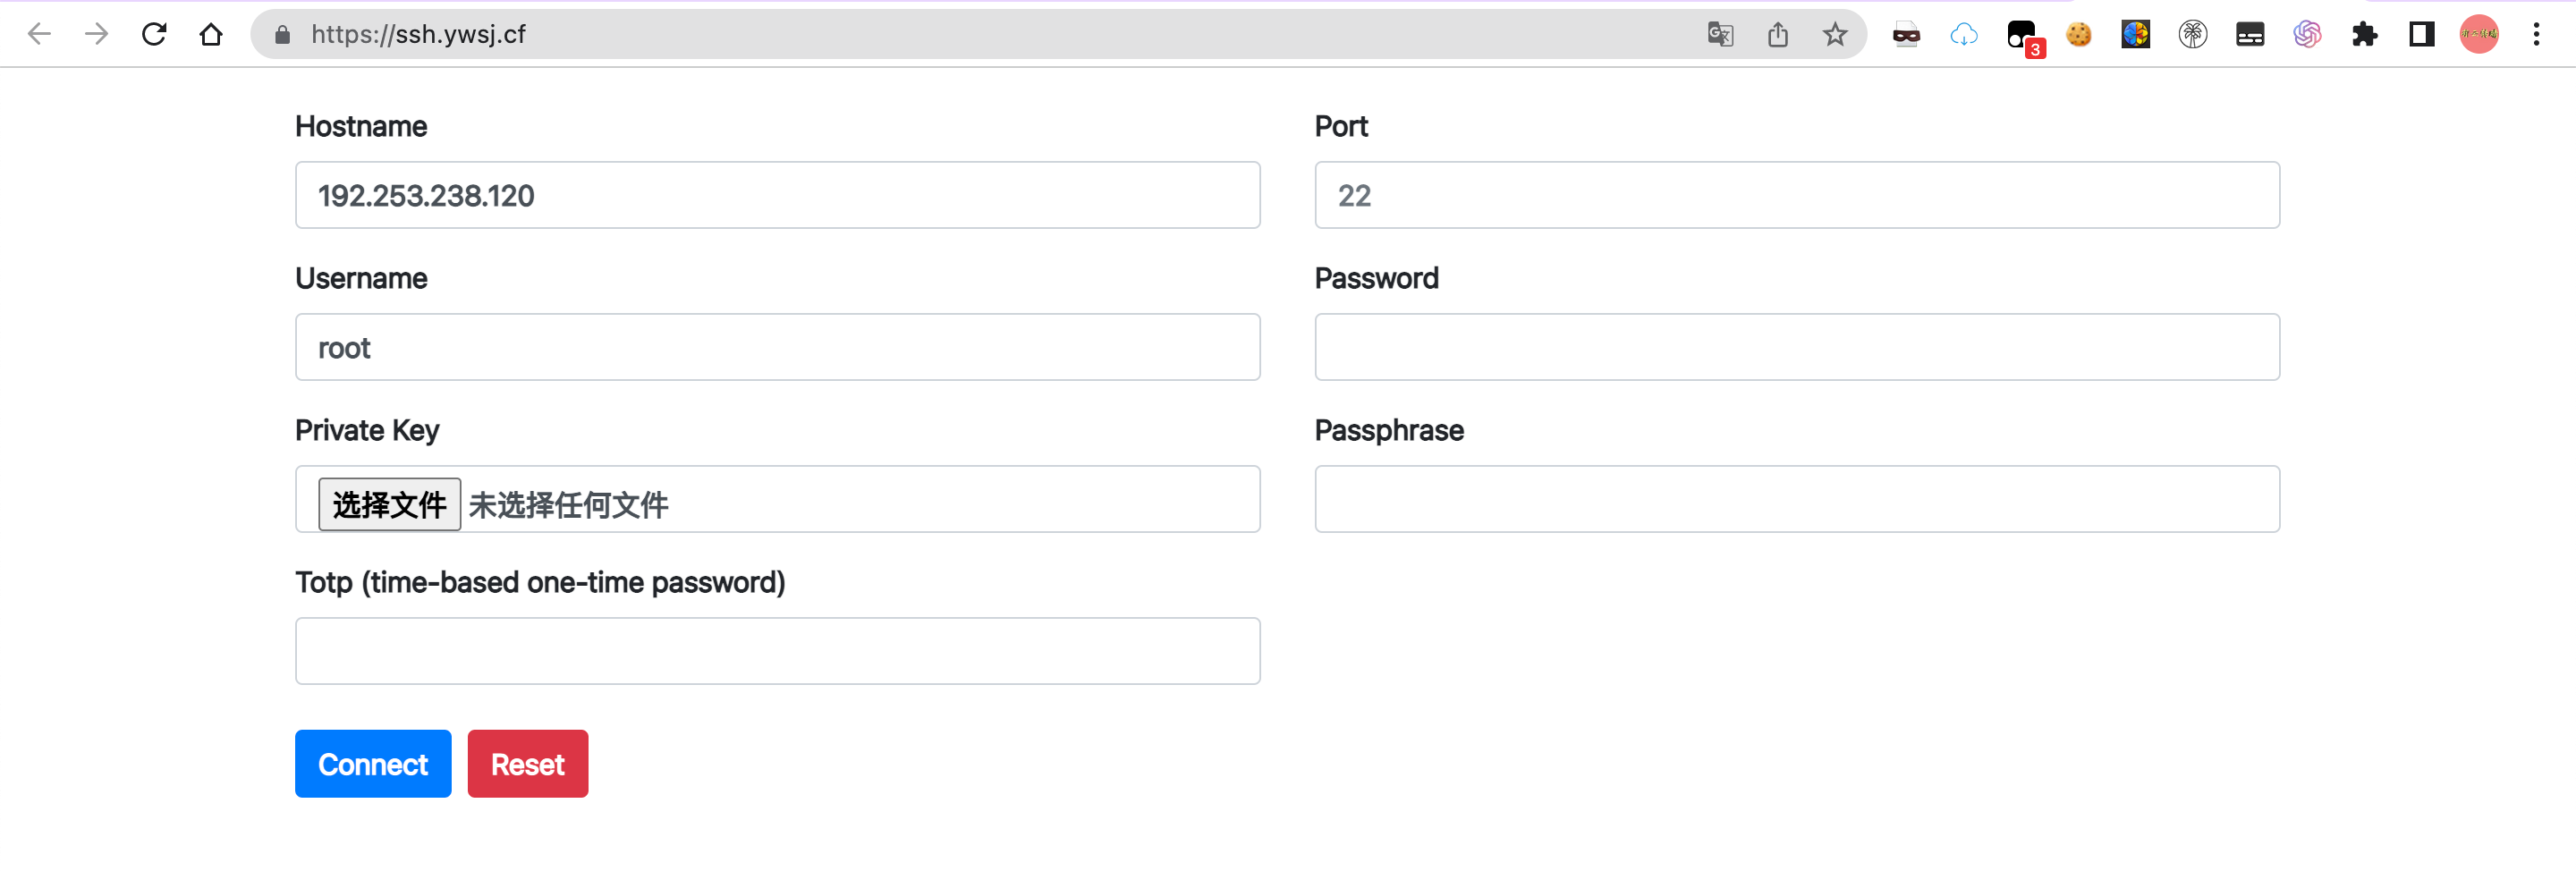Focus the Hostname input field
2576x871 pixels.
[x=777, y=195]
